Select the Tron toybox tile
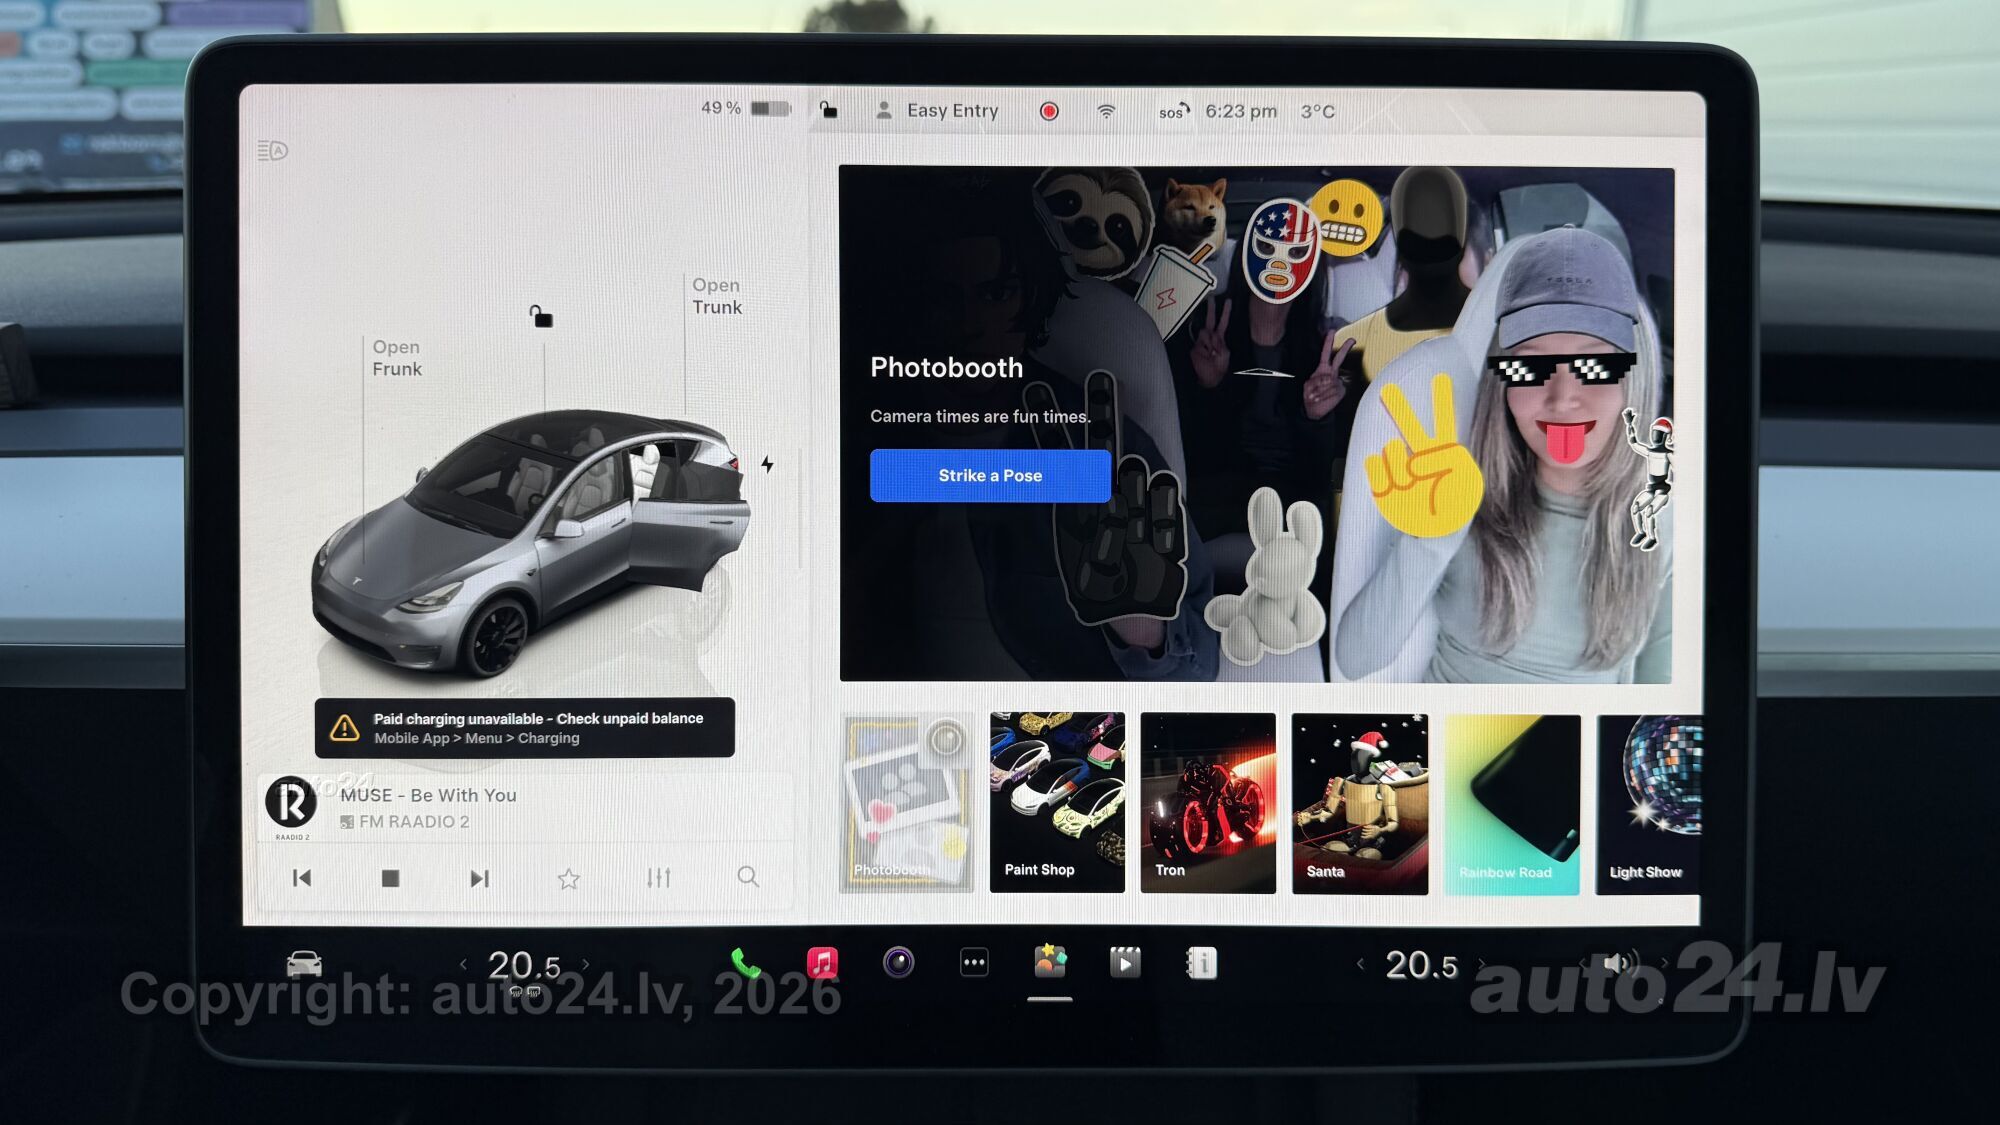Image resolution: width=2000 pixels, height=1125 pixels. point(1208,802)
